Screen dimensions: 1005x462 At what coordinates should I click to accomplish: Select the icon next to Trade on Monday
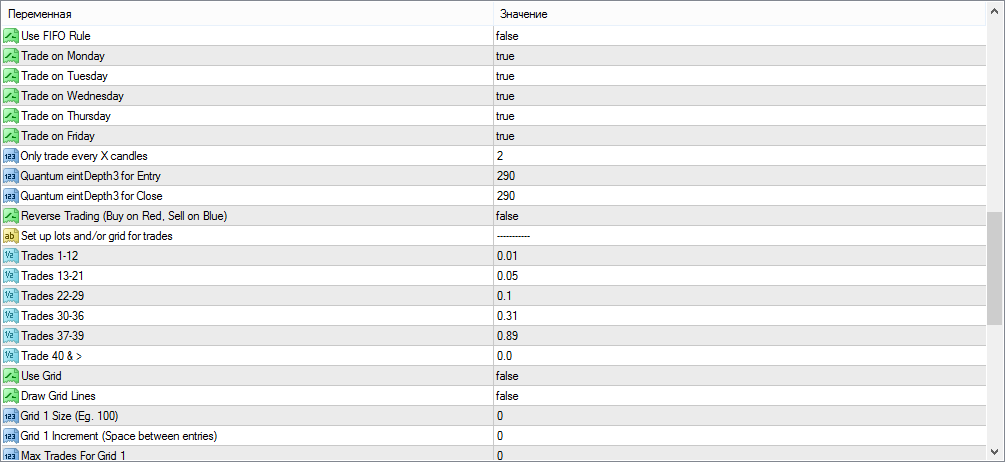click(x=11, y=56)
